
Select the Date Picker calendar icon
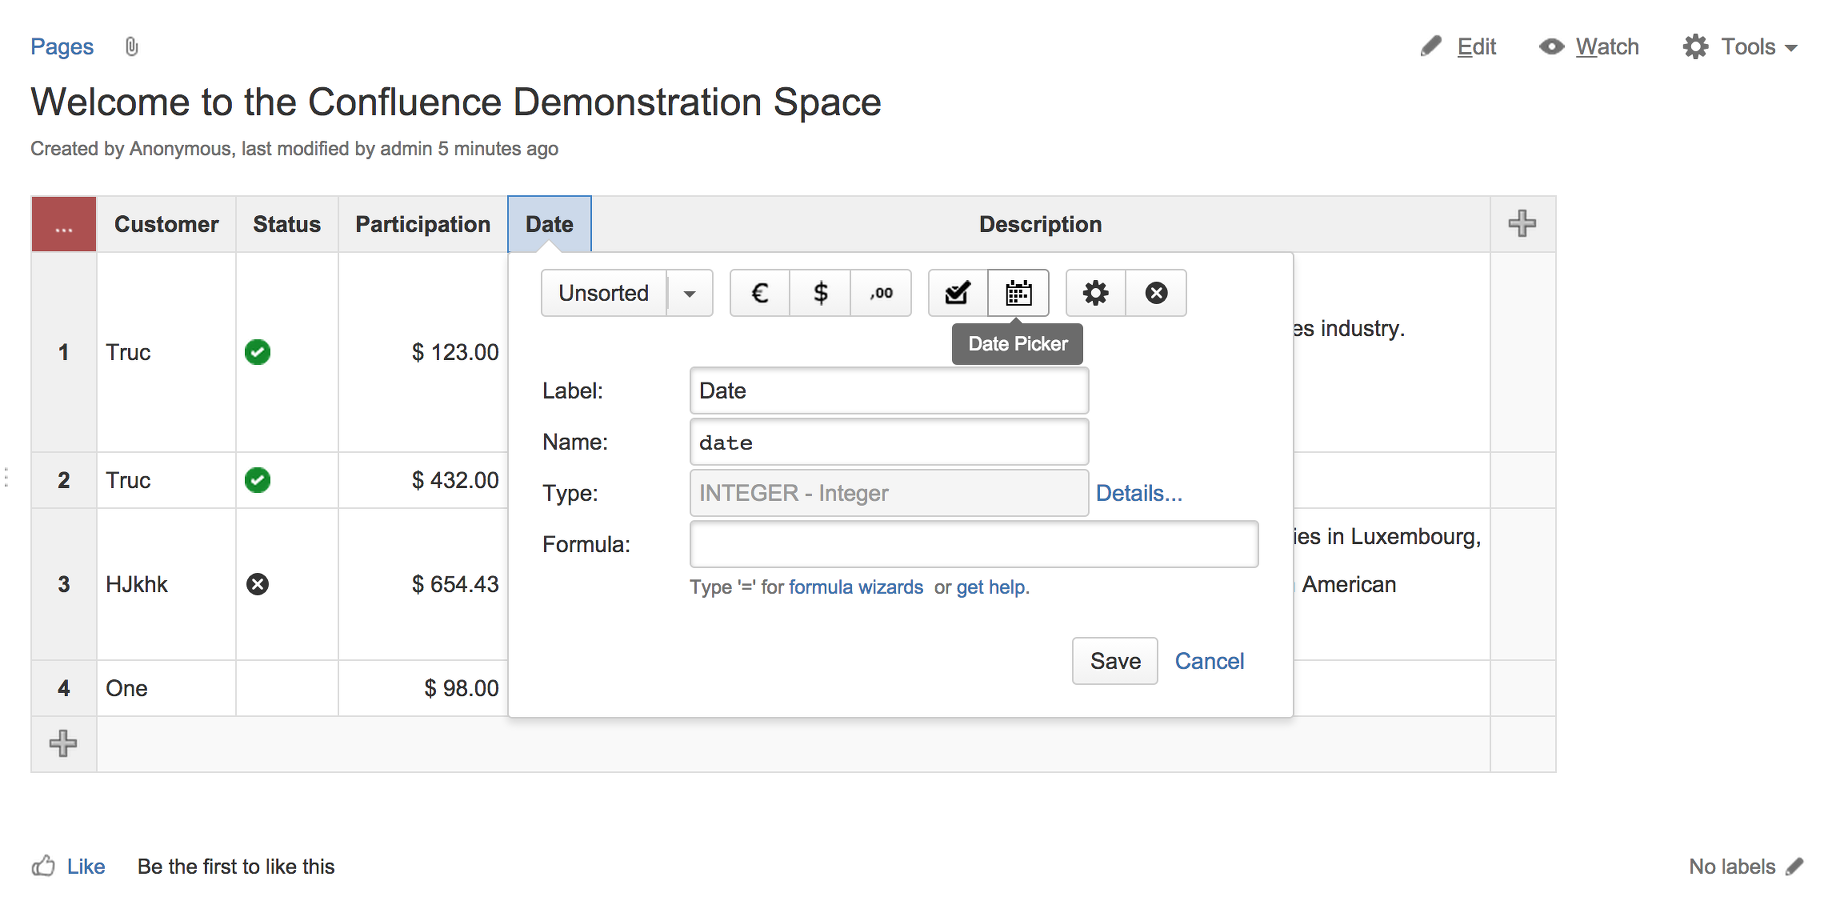point(1018,293)
